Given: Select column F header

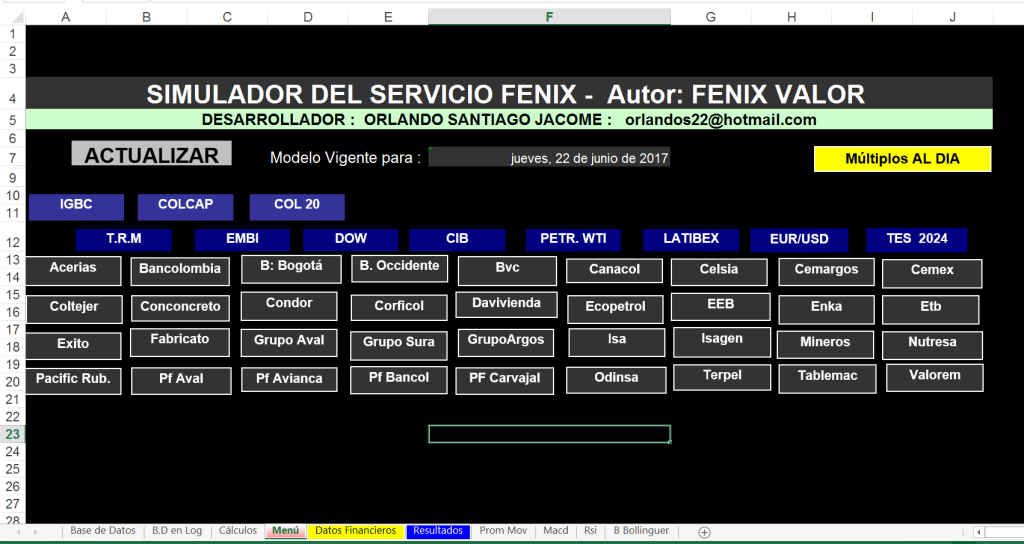Looking at the screenshot, I should [x=549, y=16].
